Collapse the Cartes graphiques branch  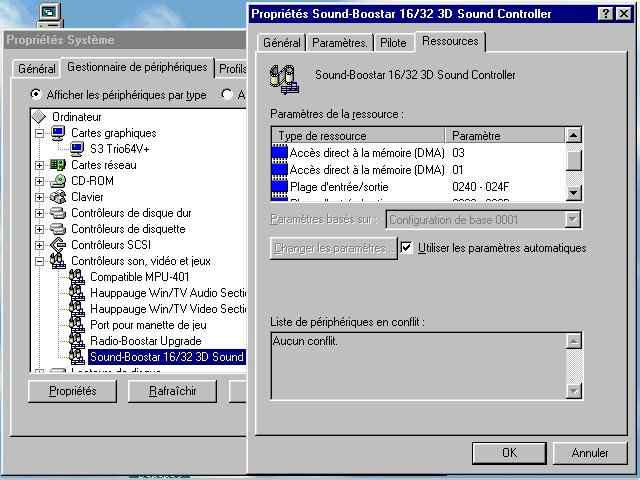(x=39, y=133)
